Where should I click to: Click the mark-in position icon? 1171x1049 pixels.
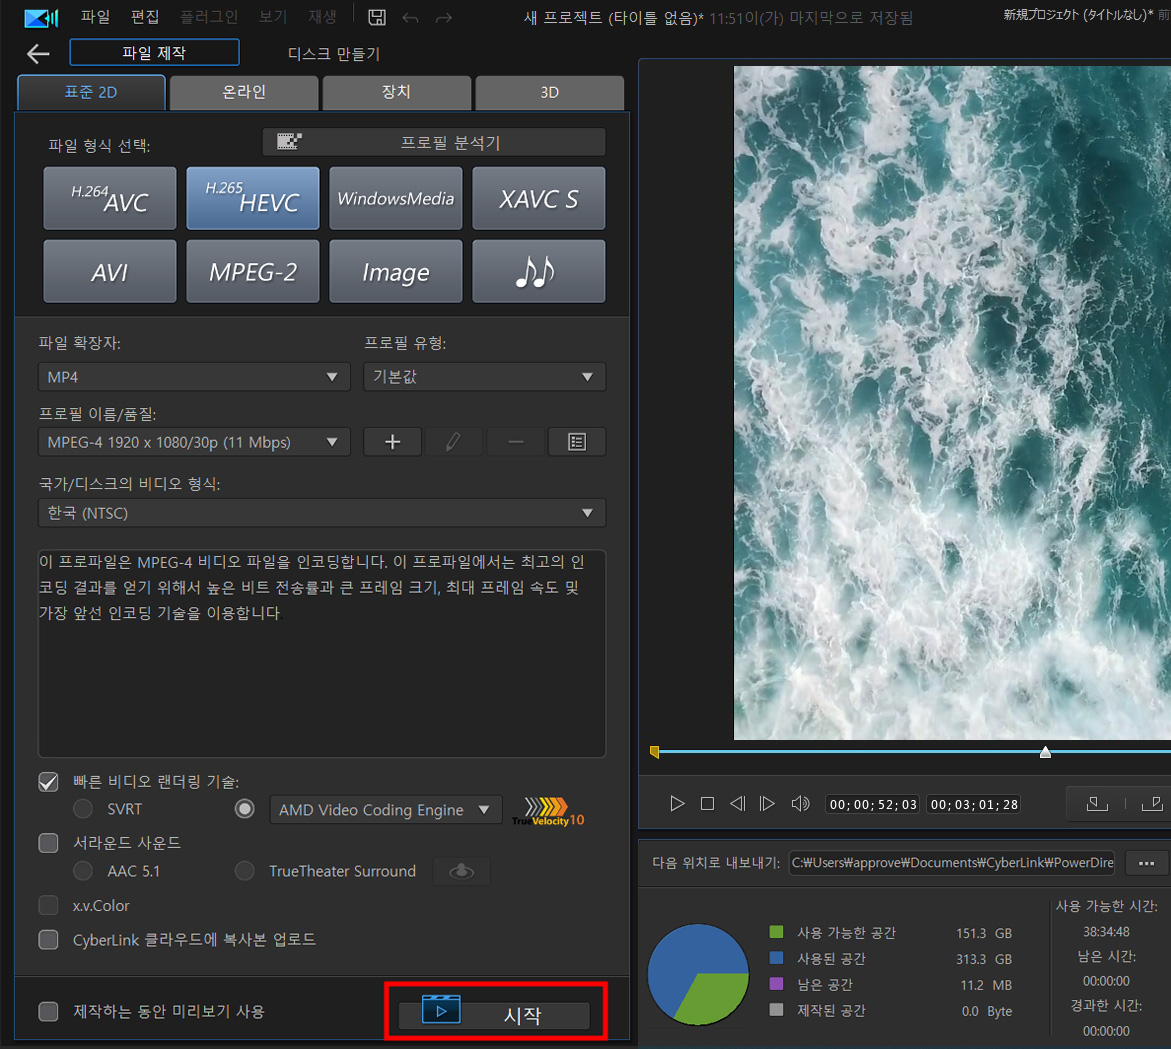point(1097,804)
